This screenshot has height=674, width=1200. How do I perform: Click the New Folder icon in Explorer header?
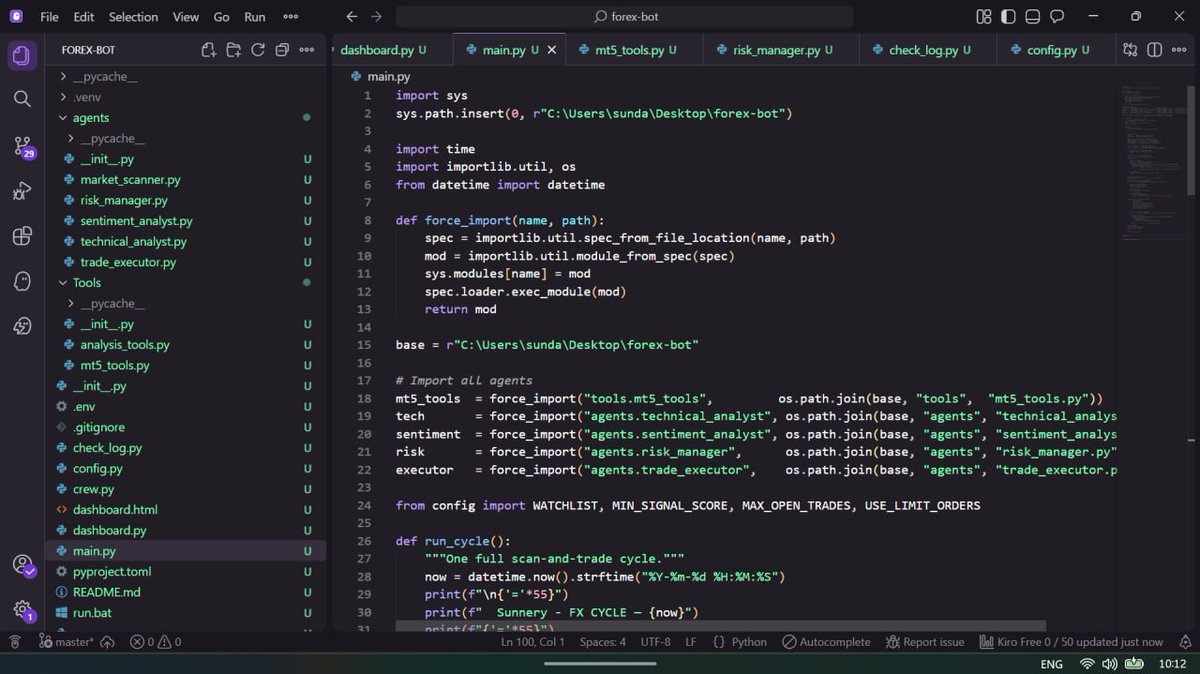[233, 50]
